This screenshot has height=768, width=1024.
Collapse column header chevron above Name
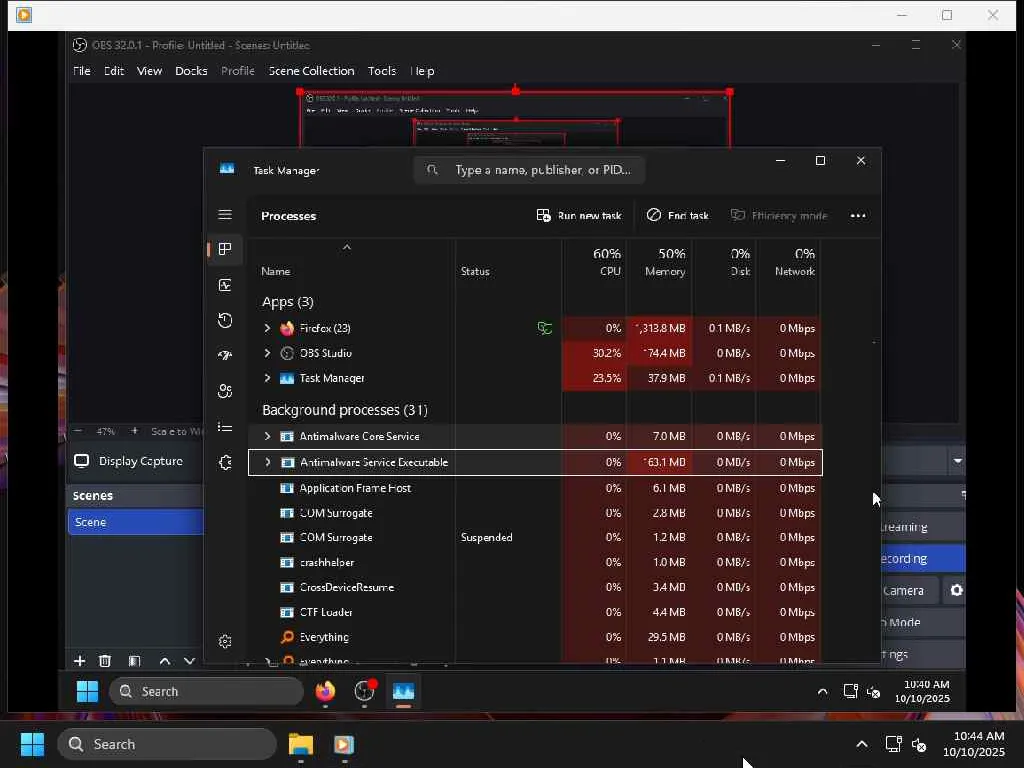(x=347, y=248)
